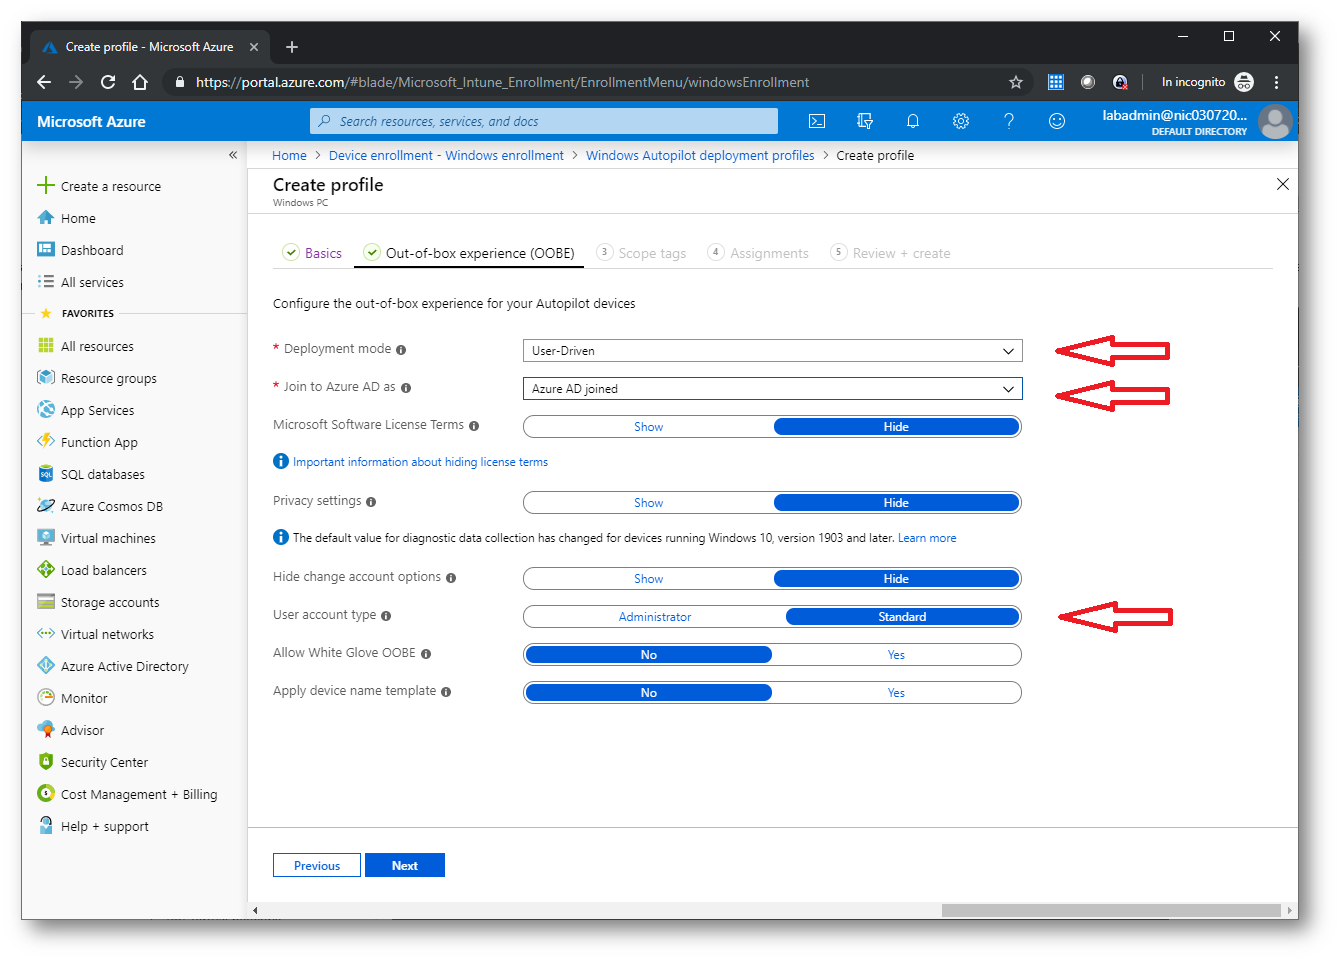The height and width of the screenshot is (962, 1341).
Task: Set Allow White Glove OOBE to Yes
Action: tap(897, 655)
